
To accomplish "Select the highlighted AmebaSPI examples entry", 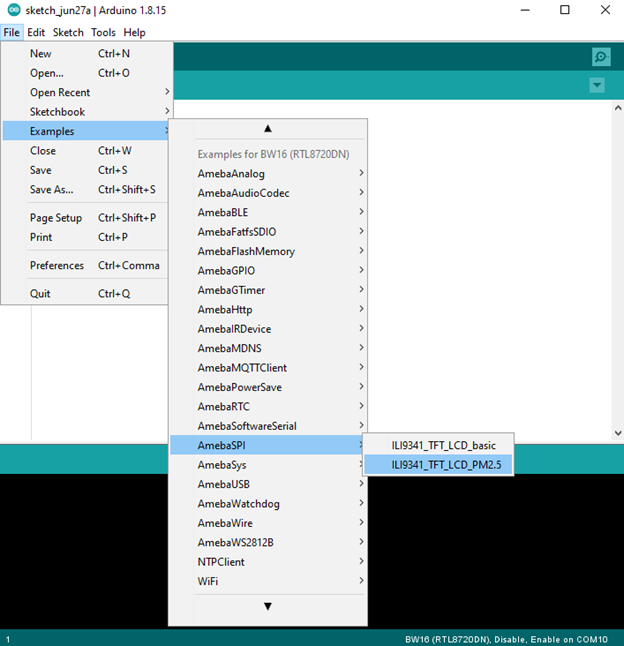I will pos(267,445).
